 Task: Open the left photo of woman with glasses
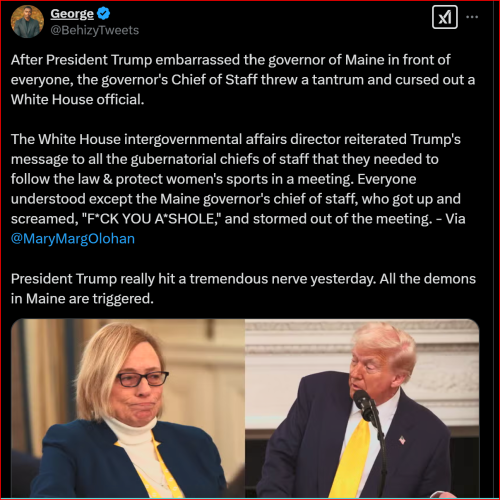pyautogui.click(x=128, y=408)
